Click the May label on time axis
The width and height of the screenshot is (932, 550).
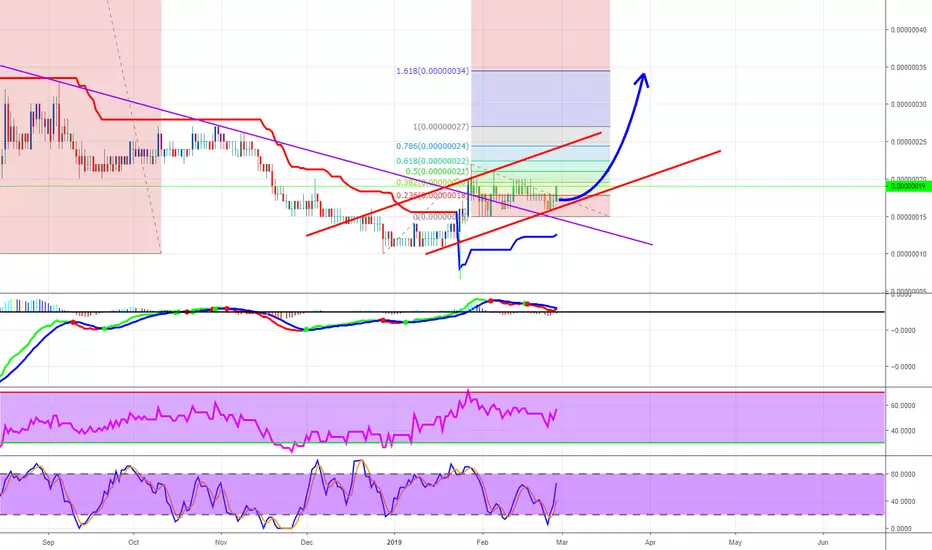coord(735,542)
